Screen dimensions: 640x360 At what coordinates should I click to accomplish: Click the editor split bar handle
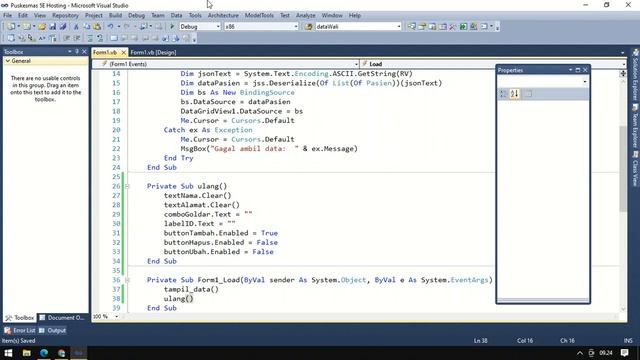[x=623, y=74]
